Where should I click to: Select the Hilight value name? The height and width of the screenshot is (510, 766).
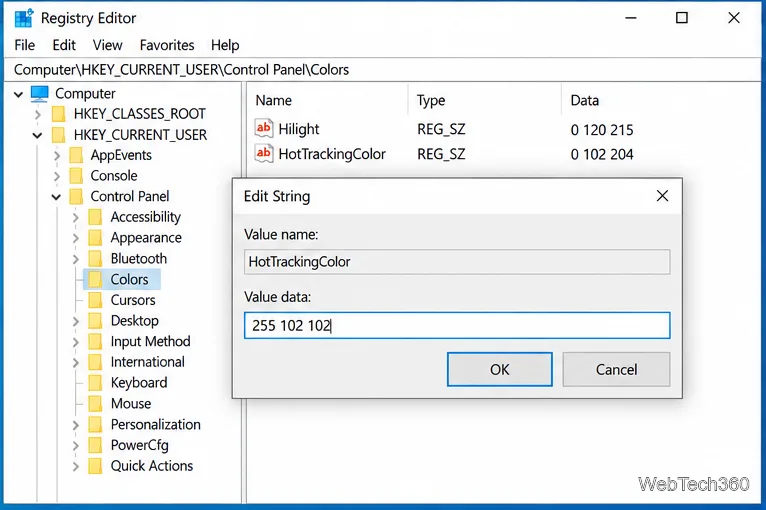[299, 129]
